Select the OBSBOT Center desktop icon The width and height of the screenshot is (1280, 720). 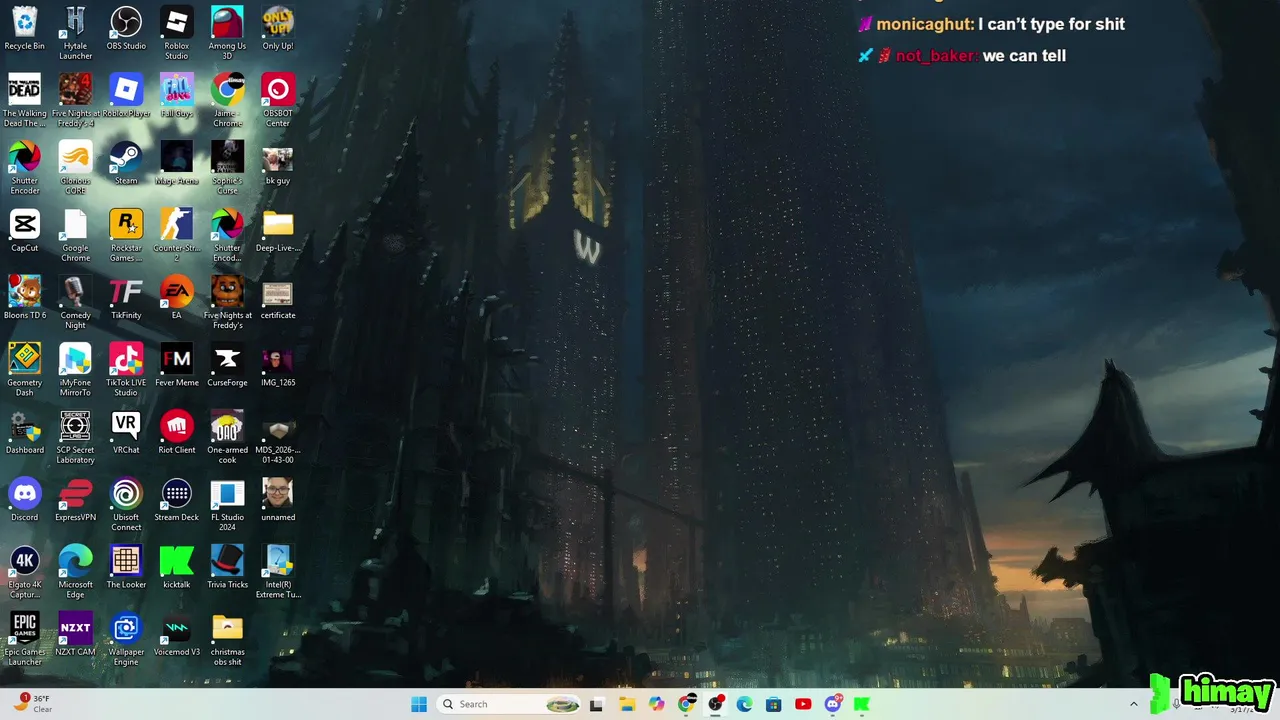(278, 100)
